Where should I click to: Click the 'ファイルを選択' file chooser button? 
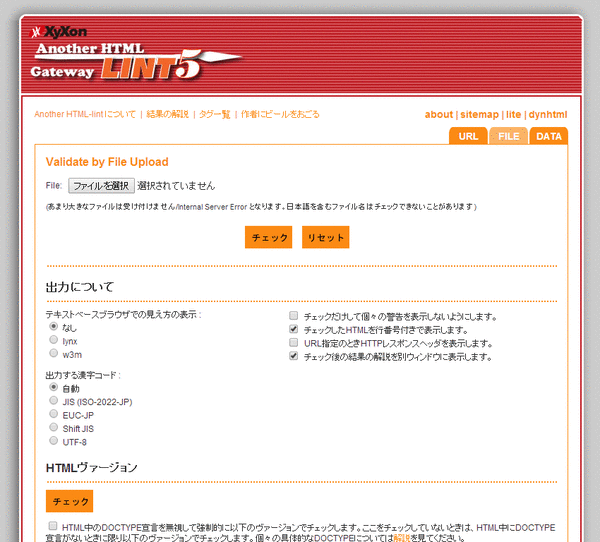pos(101,186)
